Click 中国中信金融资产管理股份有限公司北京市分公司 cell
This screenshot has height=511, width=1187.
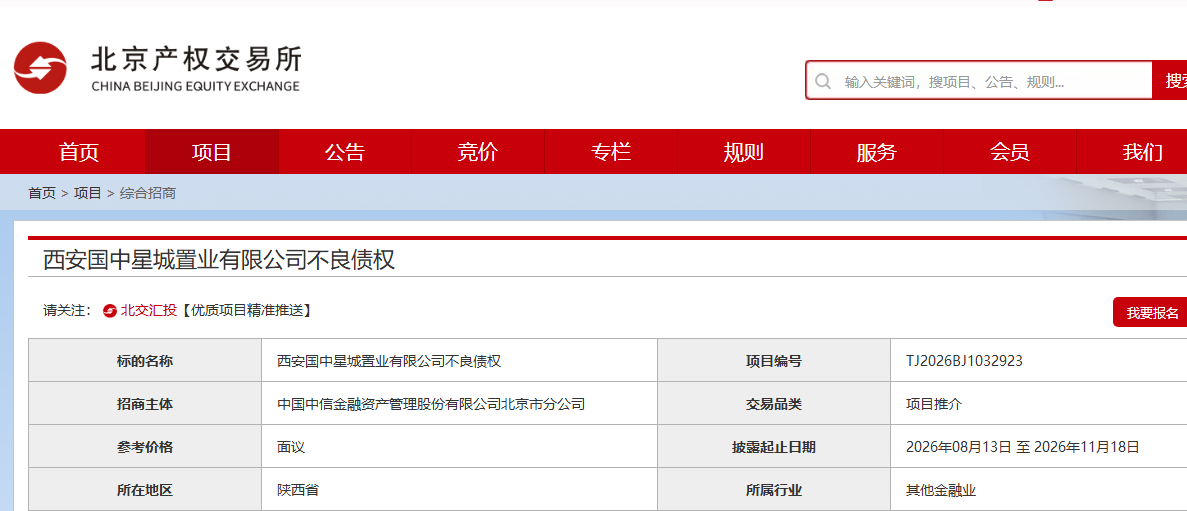(459, 404)
